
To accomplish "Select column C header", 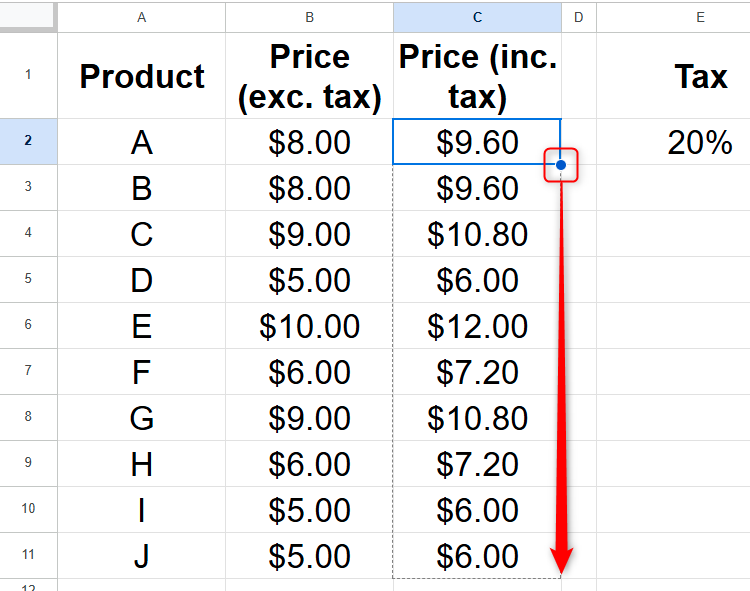I will [x=477, y=17].
